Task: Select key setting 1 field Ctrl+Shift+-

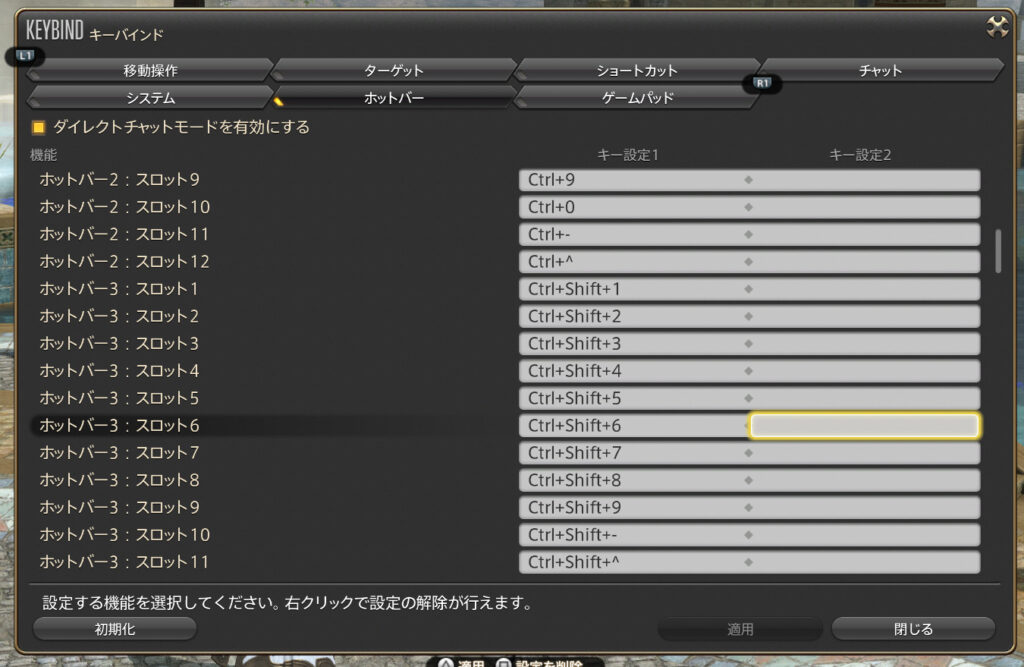Action: click(x=633, y=535)
